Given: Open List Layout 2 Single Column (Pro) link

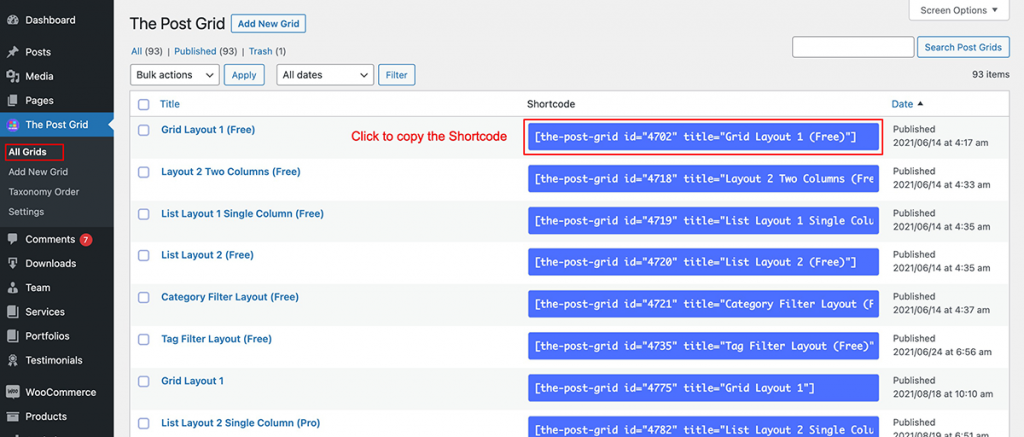Looking at the screenshot, I should click(240, 423).
